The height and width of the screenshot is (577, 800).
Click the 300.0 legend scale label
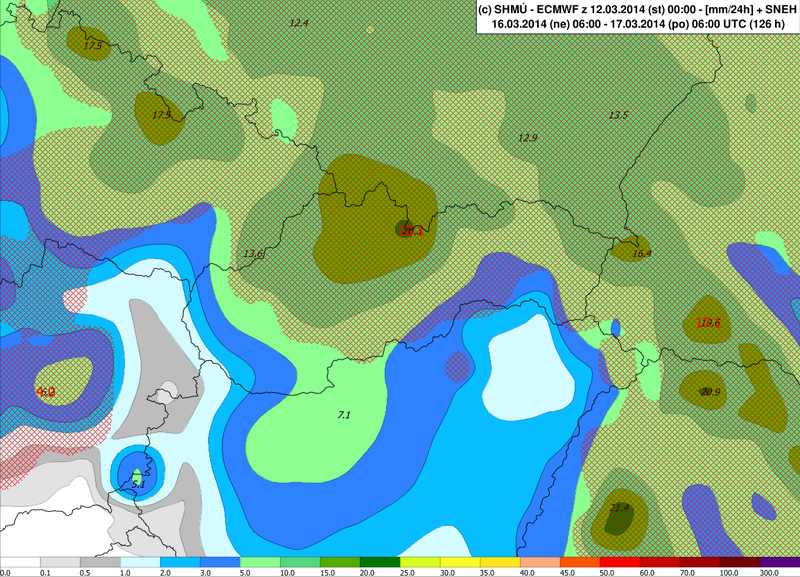[766, 571]
